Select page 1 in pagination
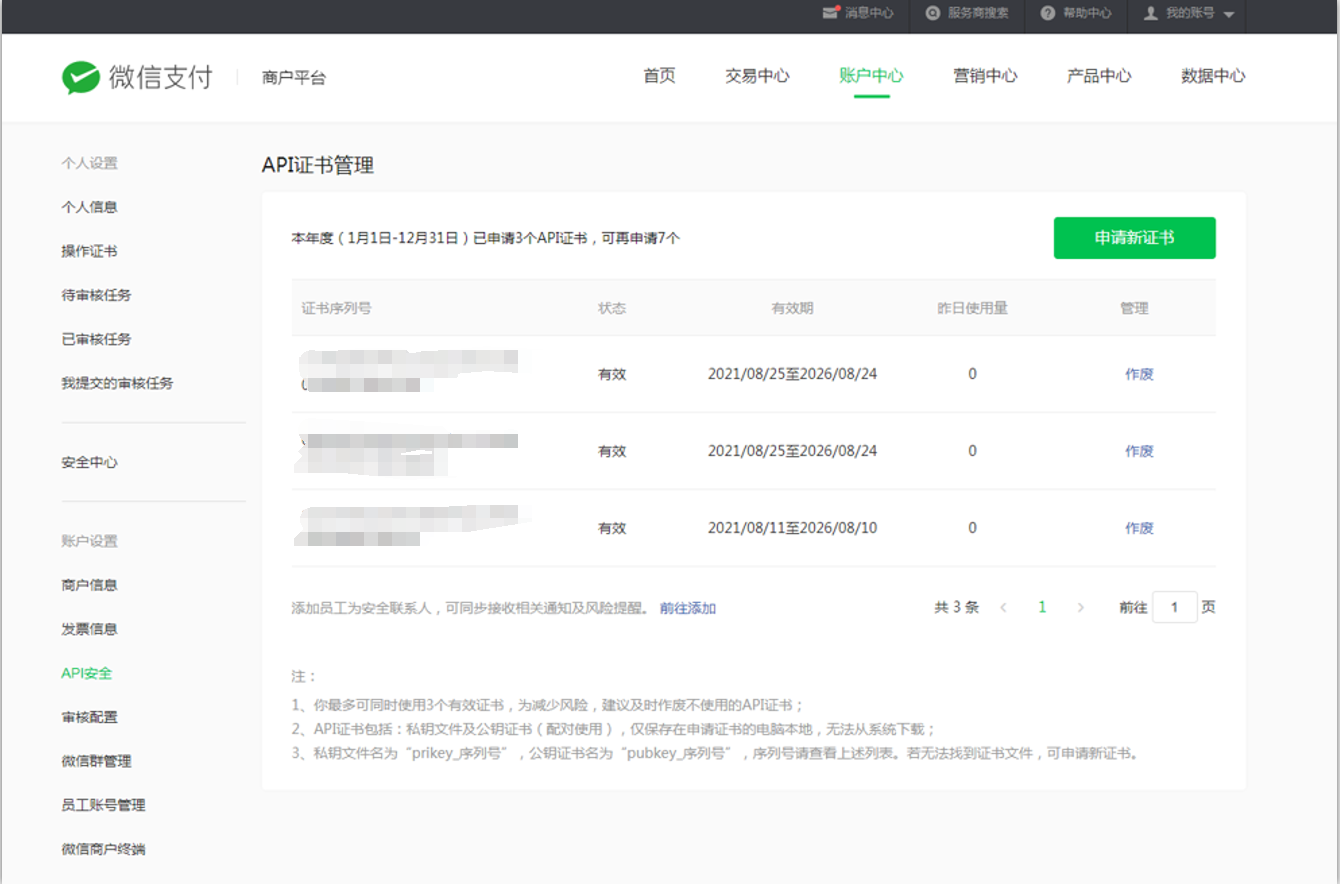Screen dimensions: 1340x884 1042,607
